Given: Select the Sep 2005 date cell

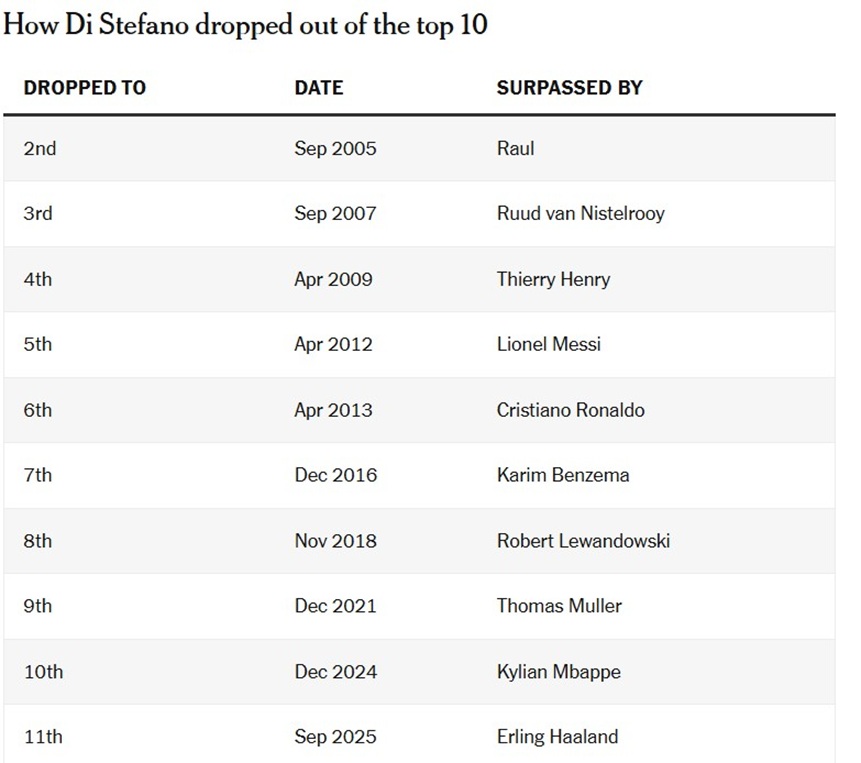Looking at the screenshot, I should tap(335, 149).
